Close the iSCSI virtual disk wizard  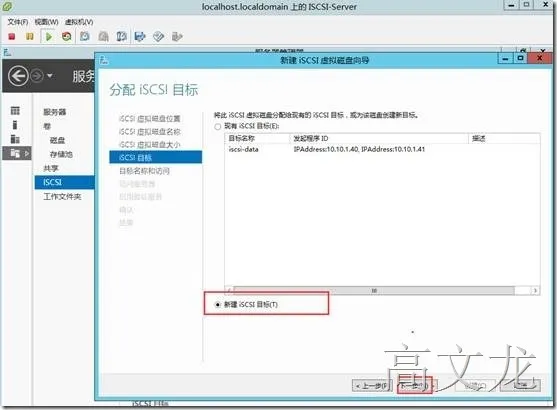(x=540, y=58)
